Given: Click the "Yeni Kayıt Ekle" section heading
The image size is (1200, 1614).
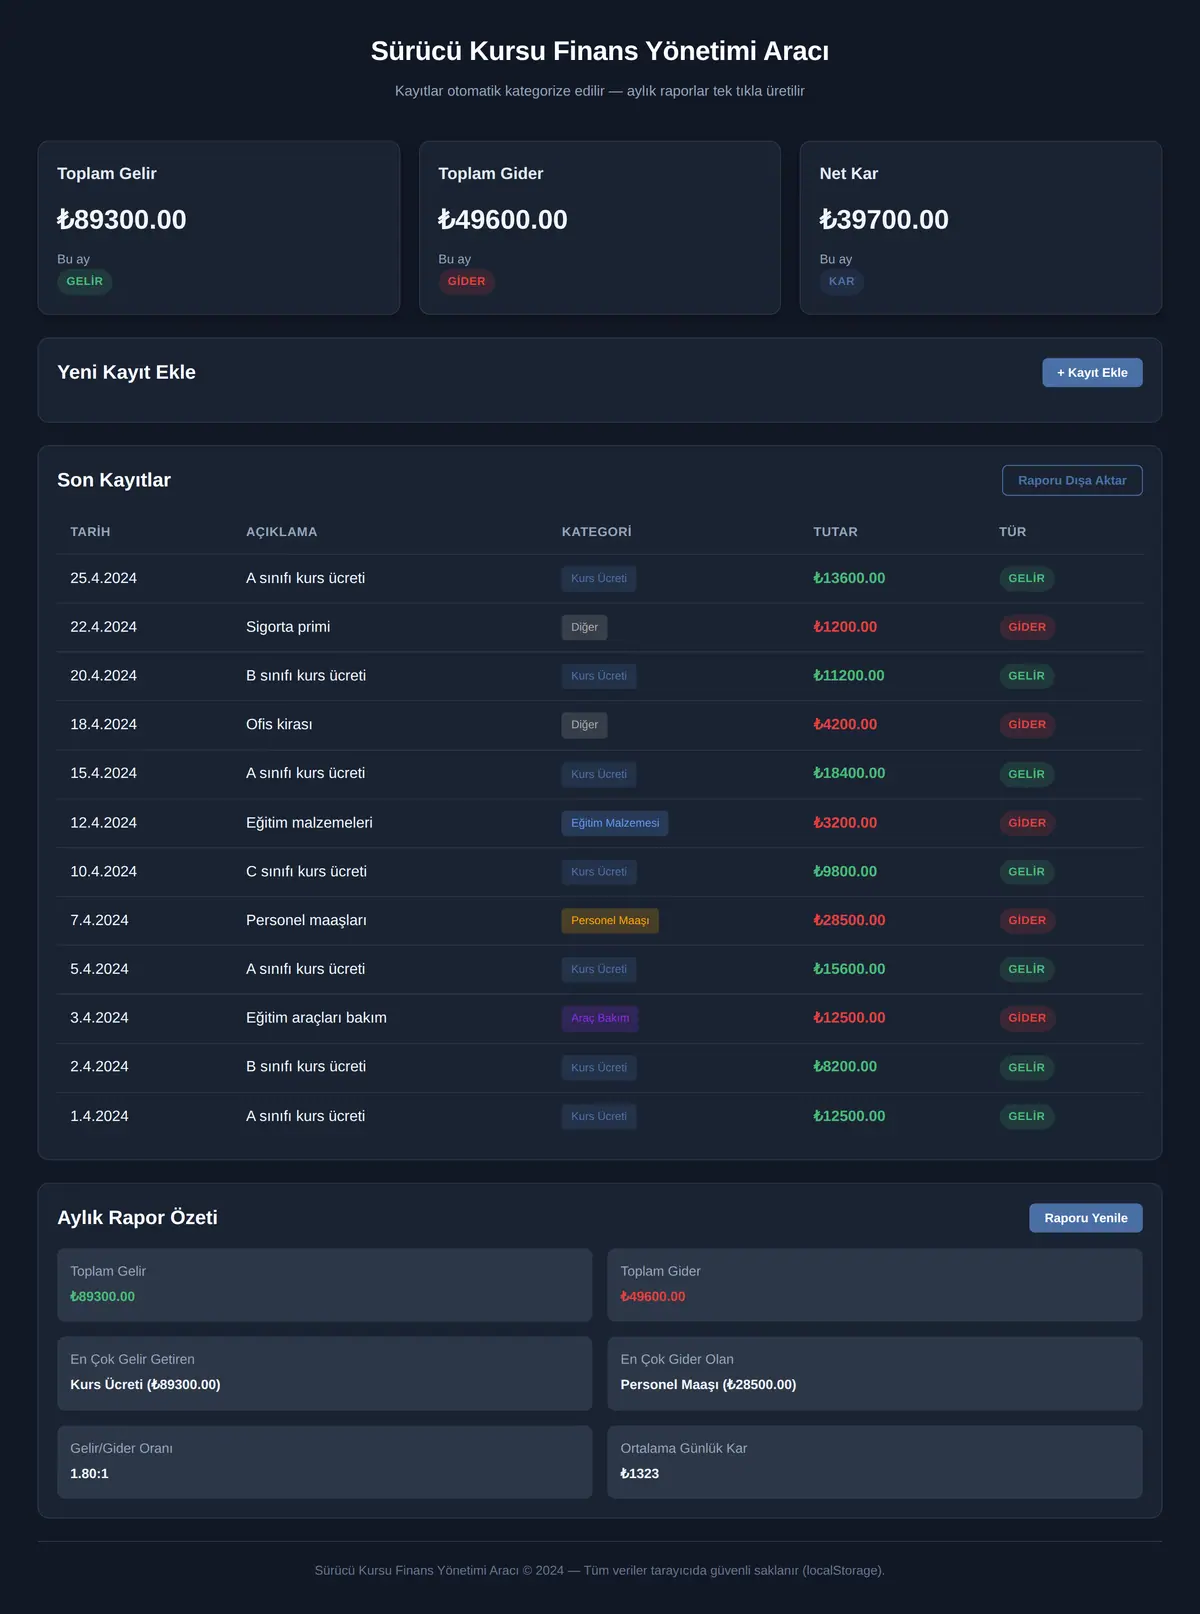Looking at the screenshot, I should 126,372.
